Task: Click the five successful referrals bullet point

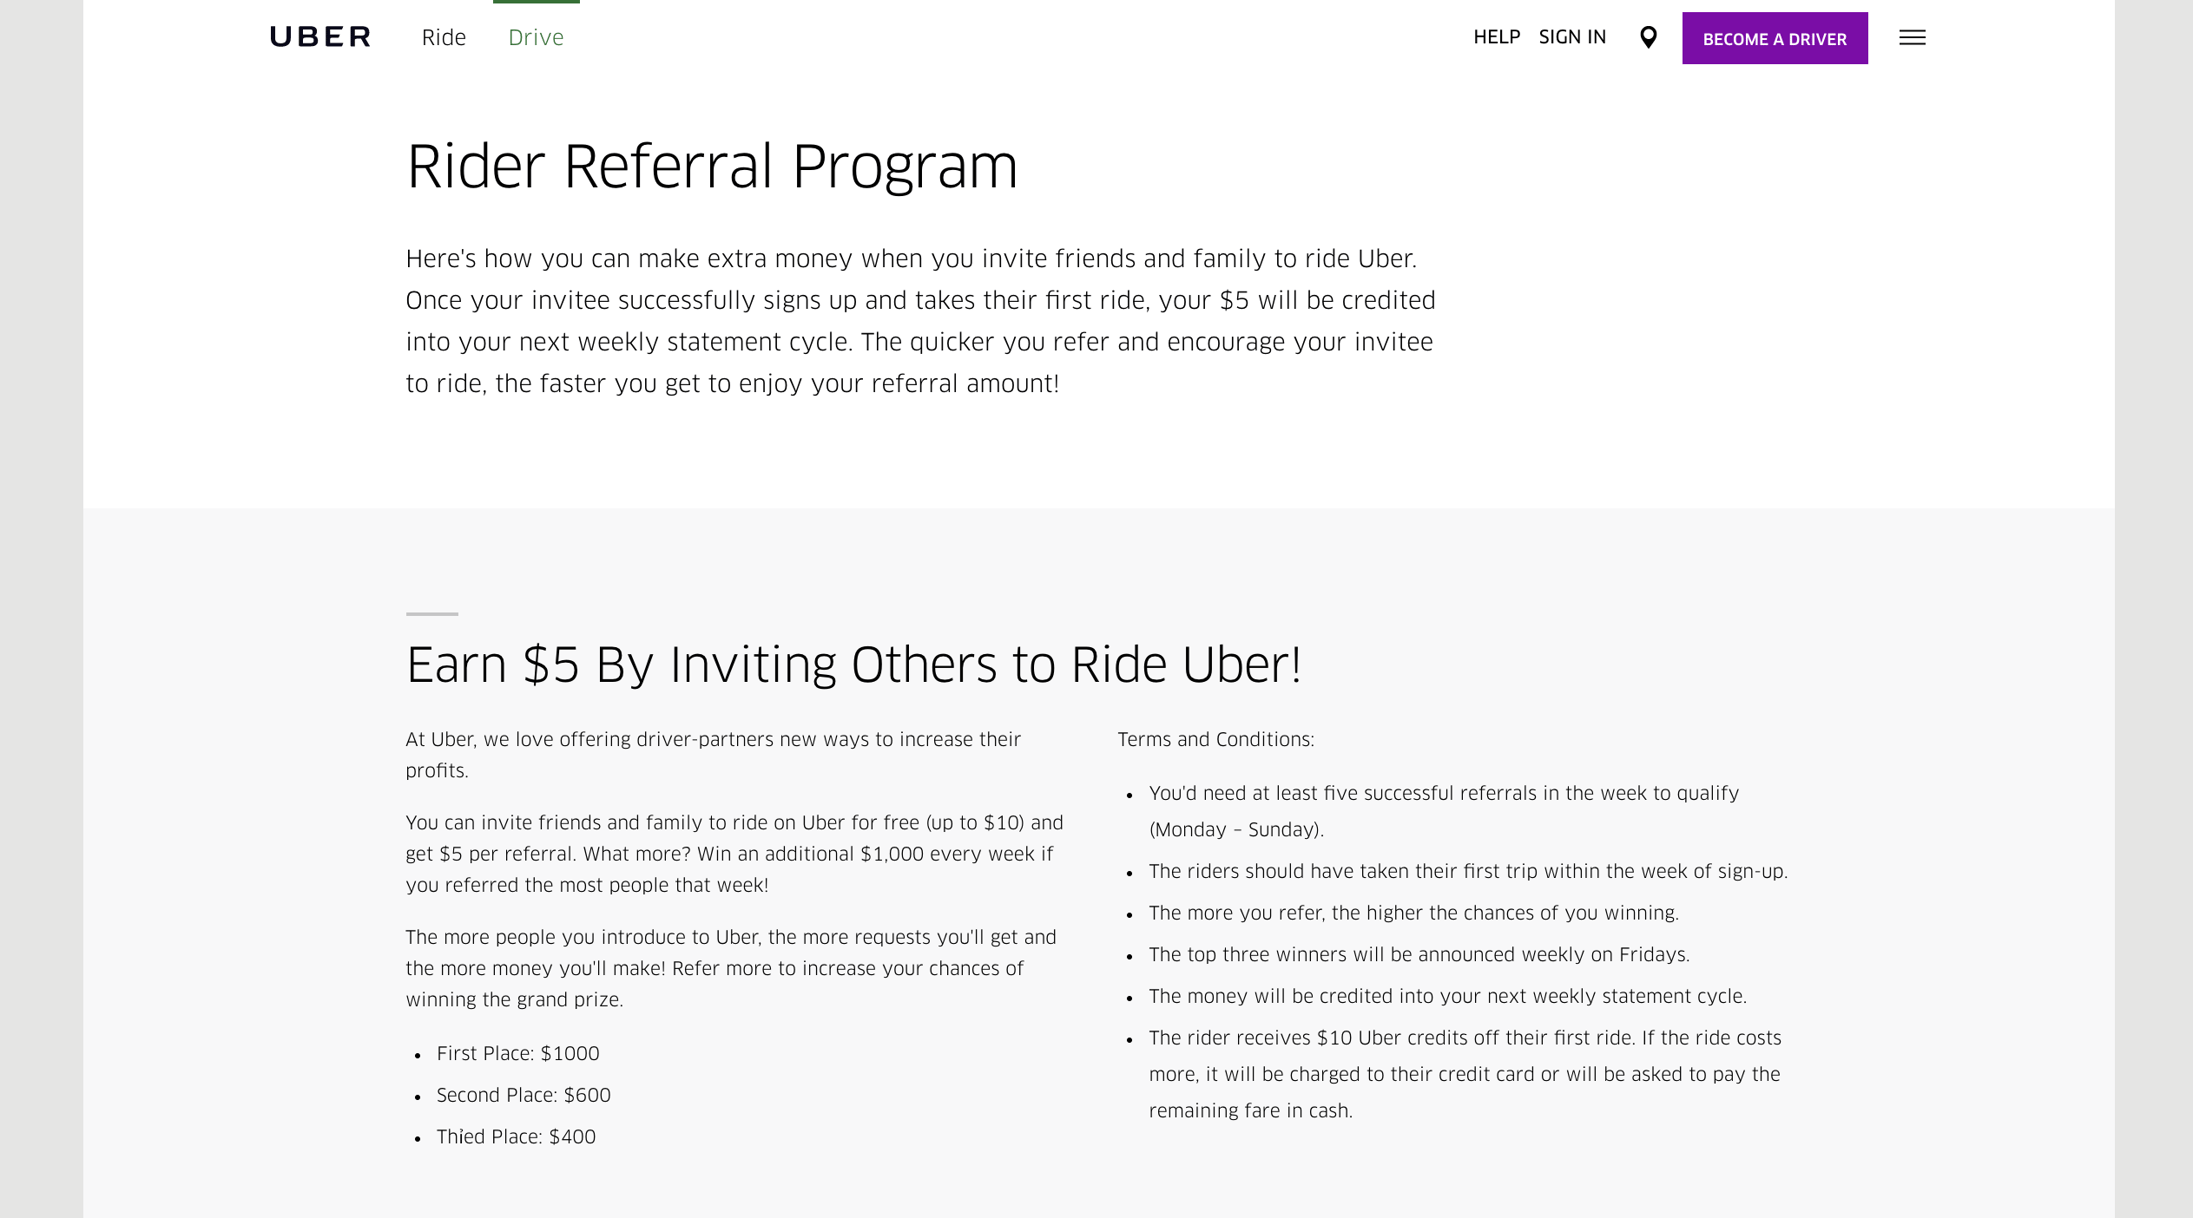Action: click(1444, 811)
